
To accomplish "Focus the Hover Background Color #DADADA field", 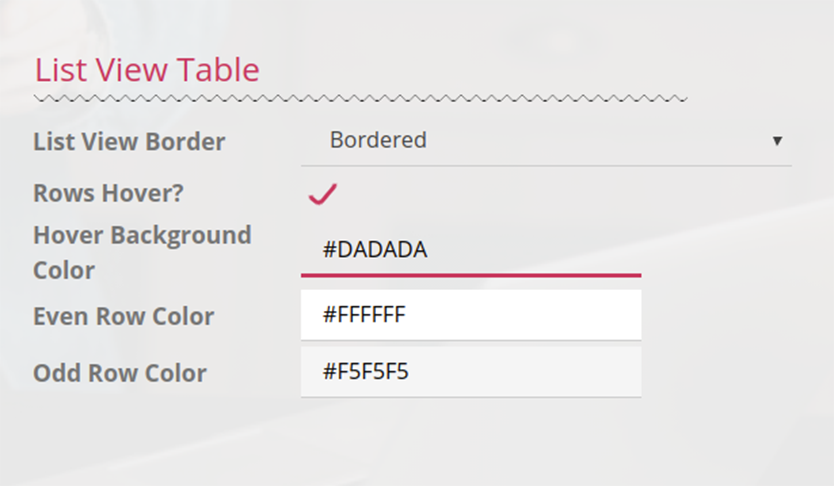I will (471, 249).
